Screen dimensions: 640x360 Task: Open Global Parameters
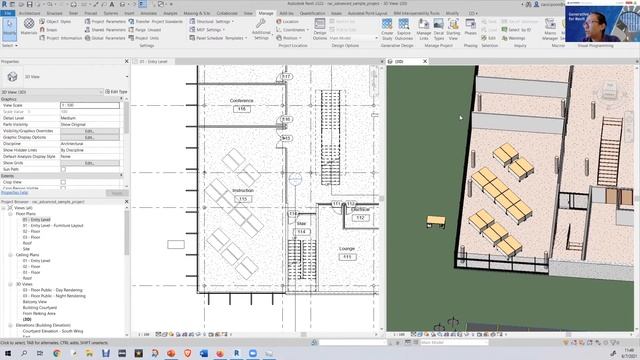[105, 38]
